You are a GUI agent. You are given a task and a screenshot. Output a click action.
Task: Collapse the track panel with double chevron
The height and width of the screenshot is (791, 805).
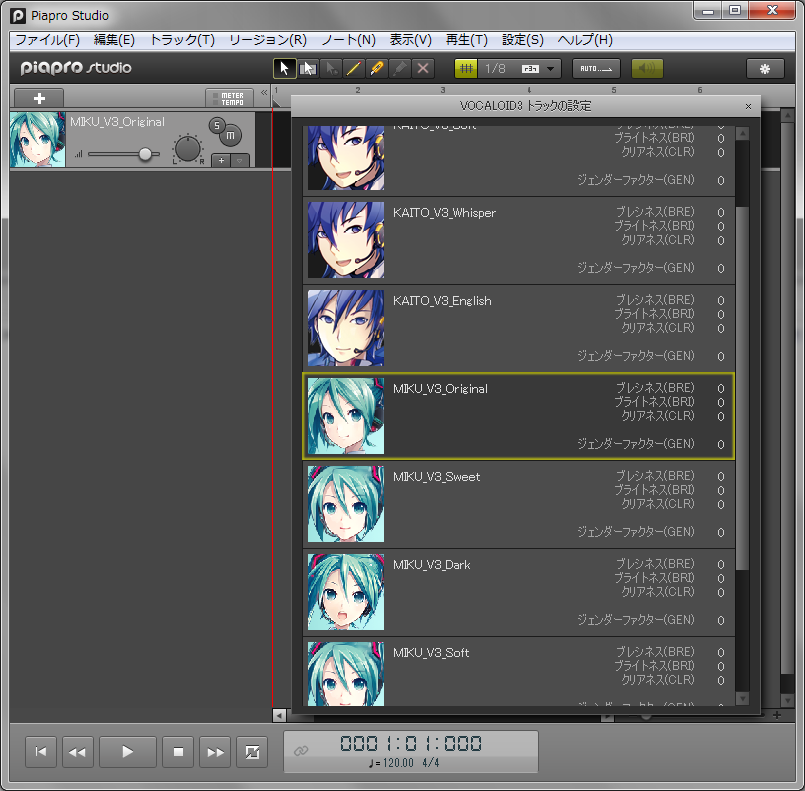(x=264, y=93)
